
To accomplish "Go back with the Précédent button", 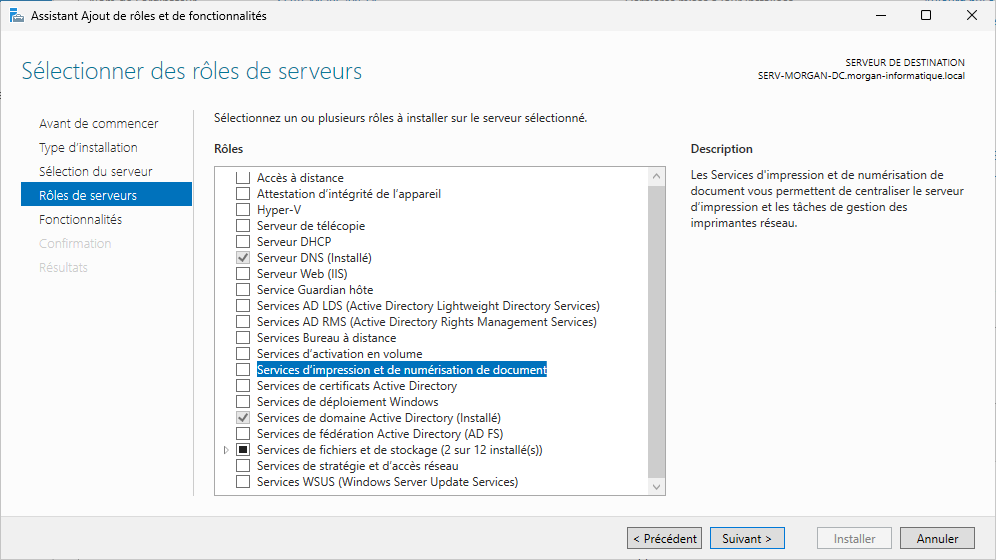I will 664,539.
